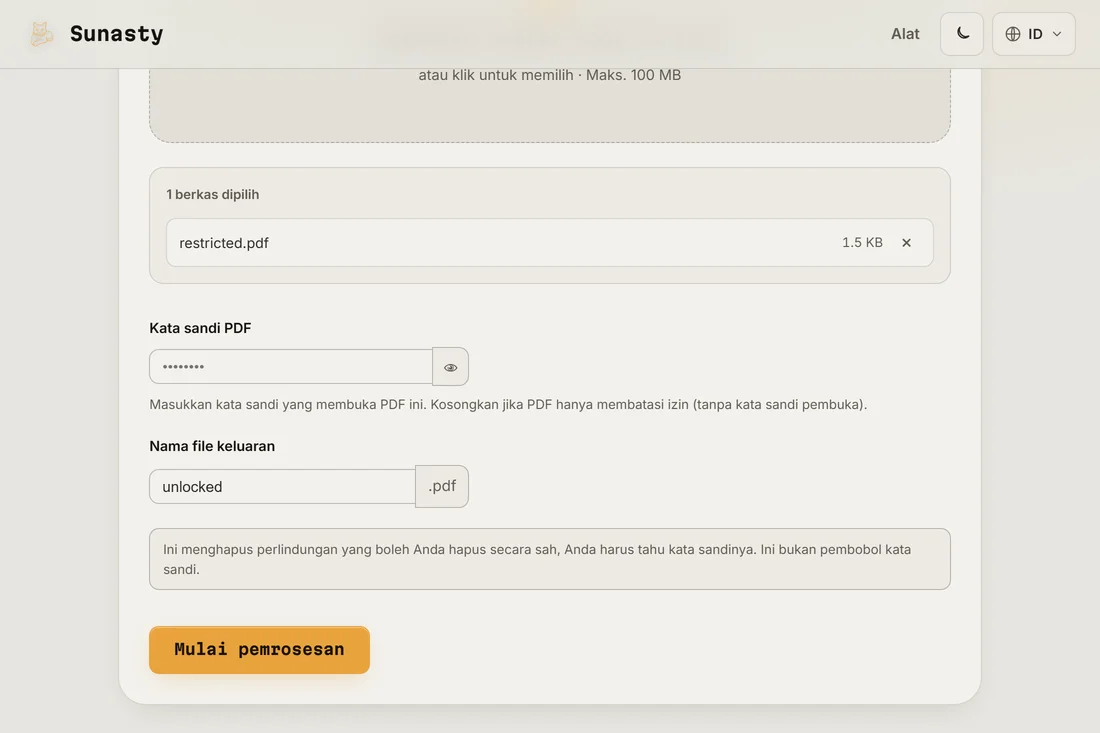Click the Kata sandi PDF label
Screen dimensions: 1100x733
tap(200, 328)
